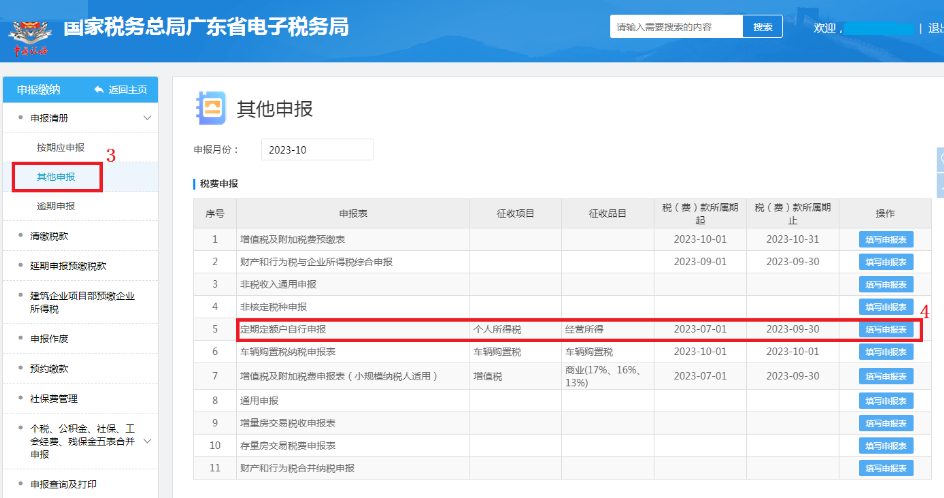This screenshot has height=498, width=944.
Task: Click the 增值税及附加税费预缴表 row text
Action: [293, 240]
